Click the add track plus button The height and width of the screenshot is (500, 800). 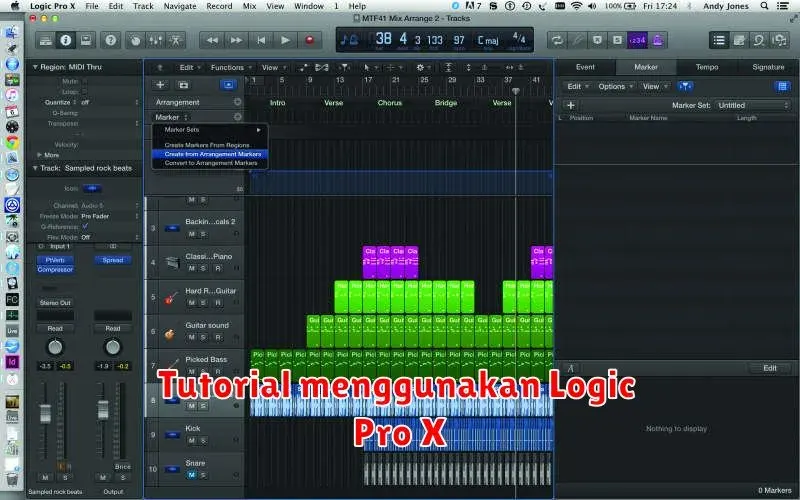(160, 85)
